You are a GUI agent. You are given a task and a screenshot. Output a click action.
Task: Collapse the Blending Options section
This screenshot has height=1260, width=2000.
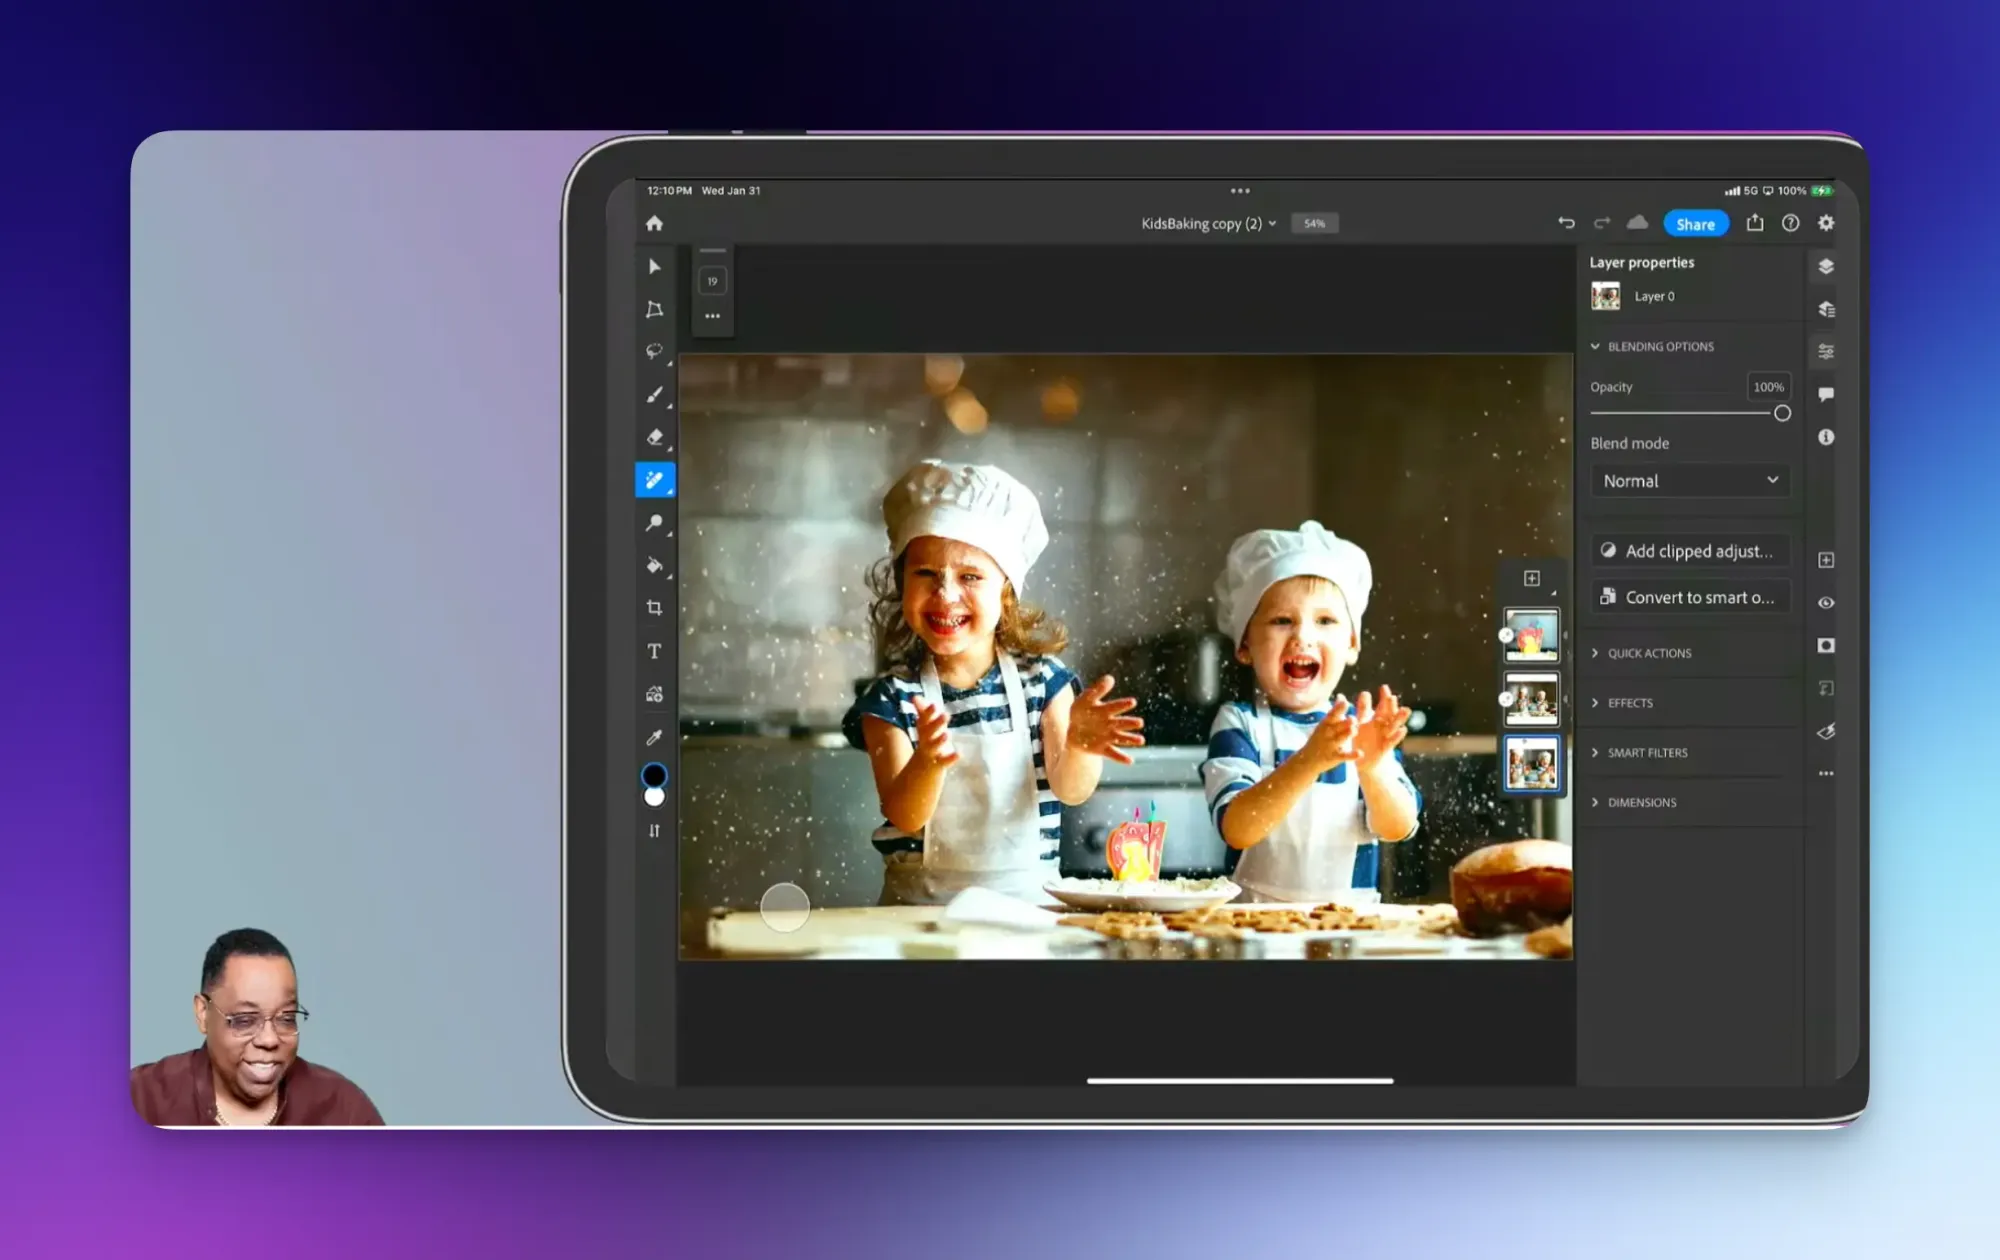tap(1596, 346)
